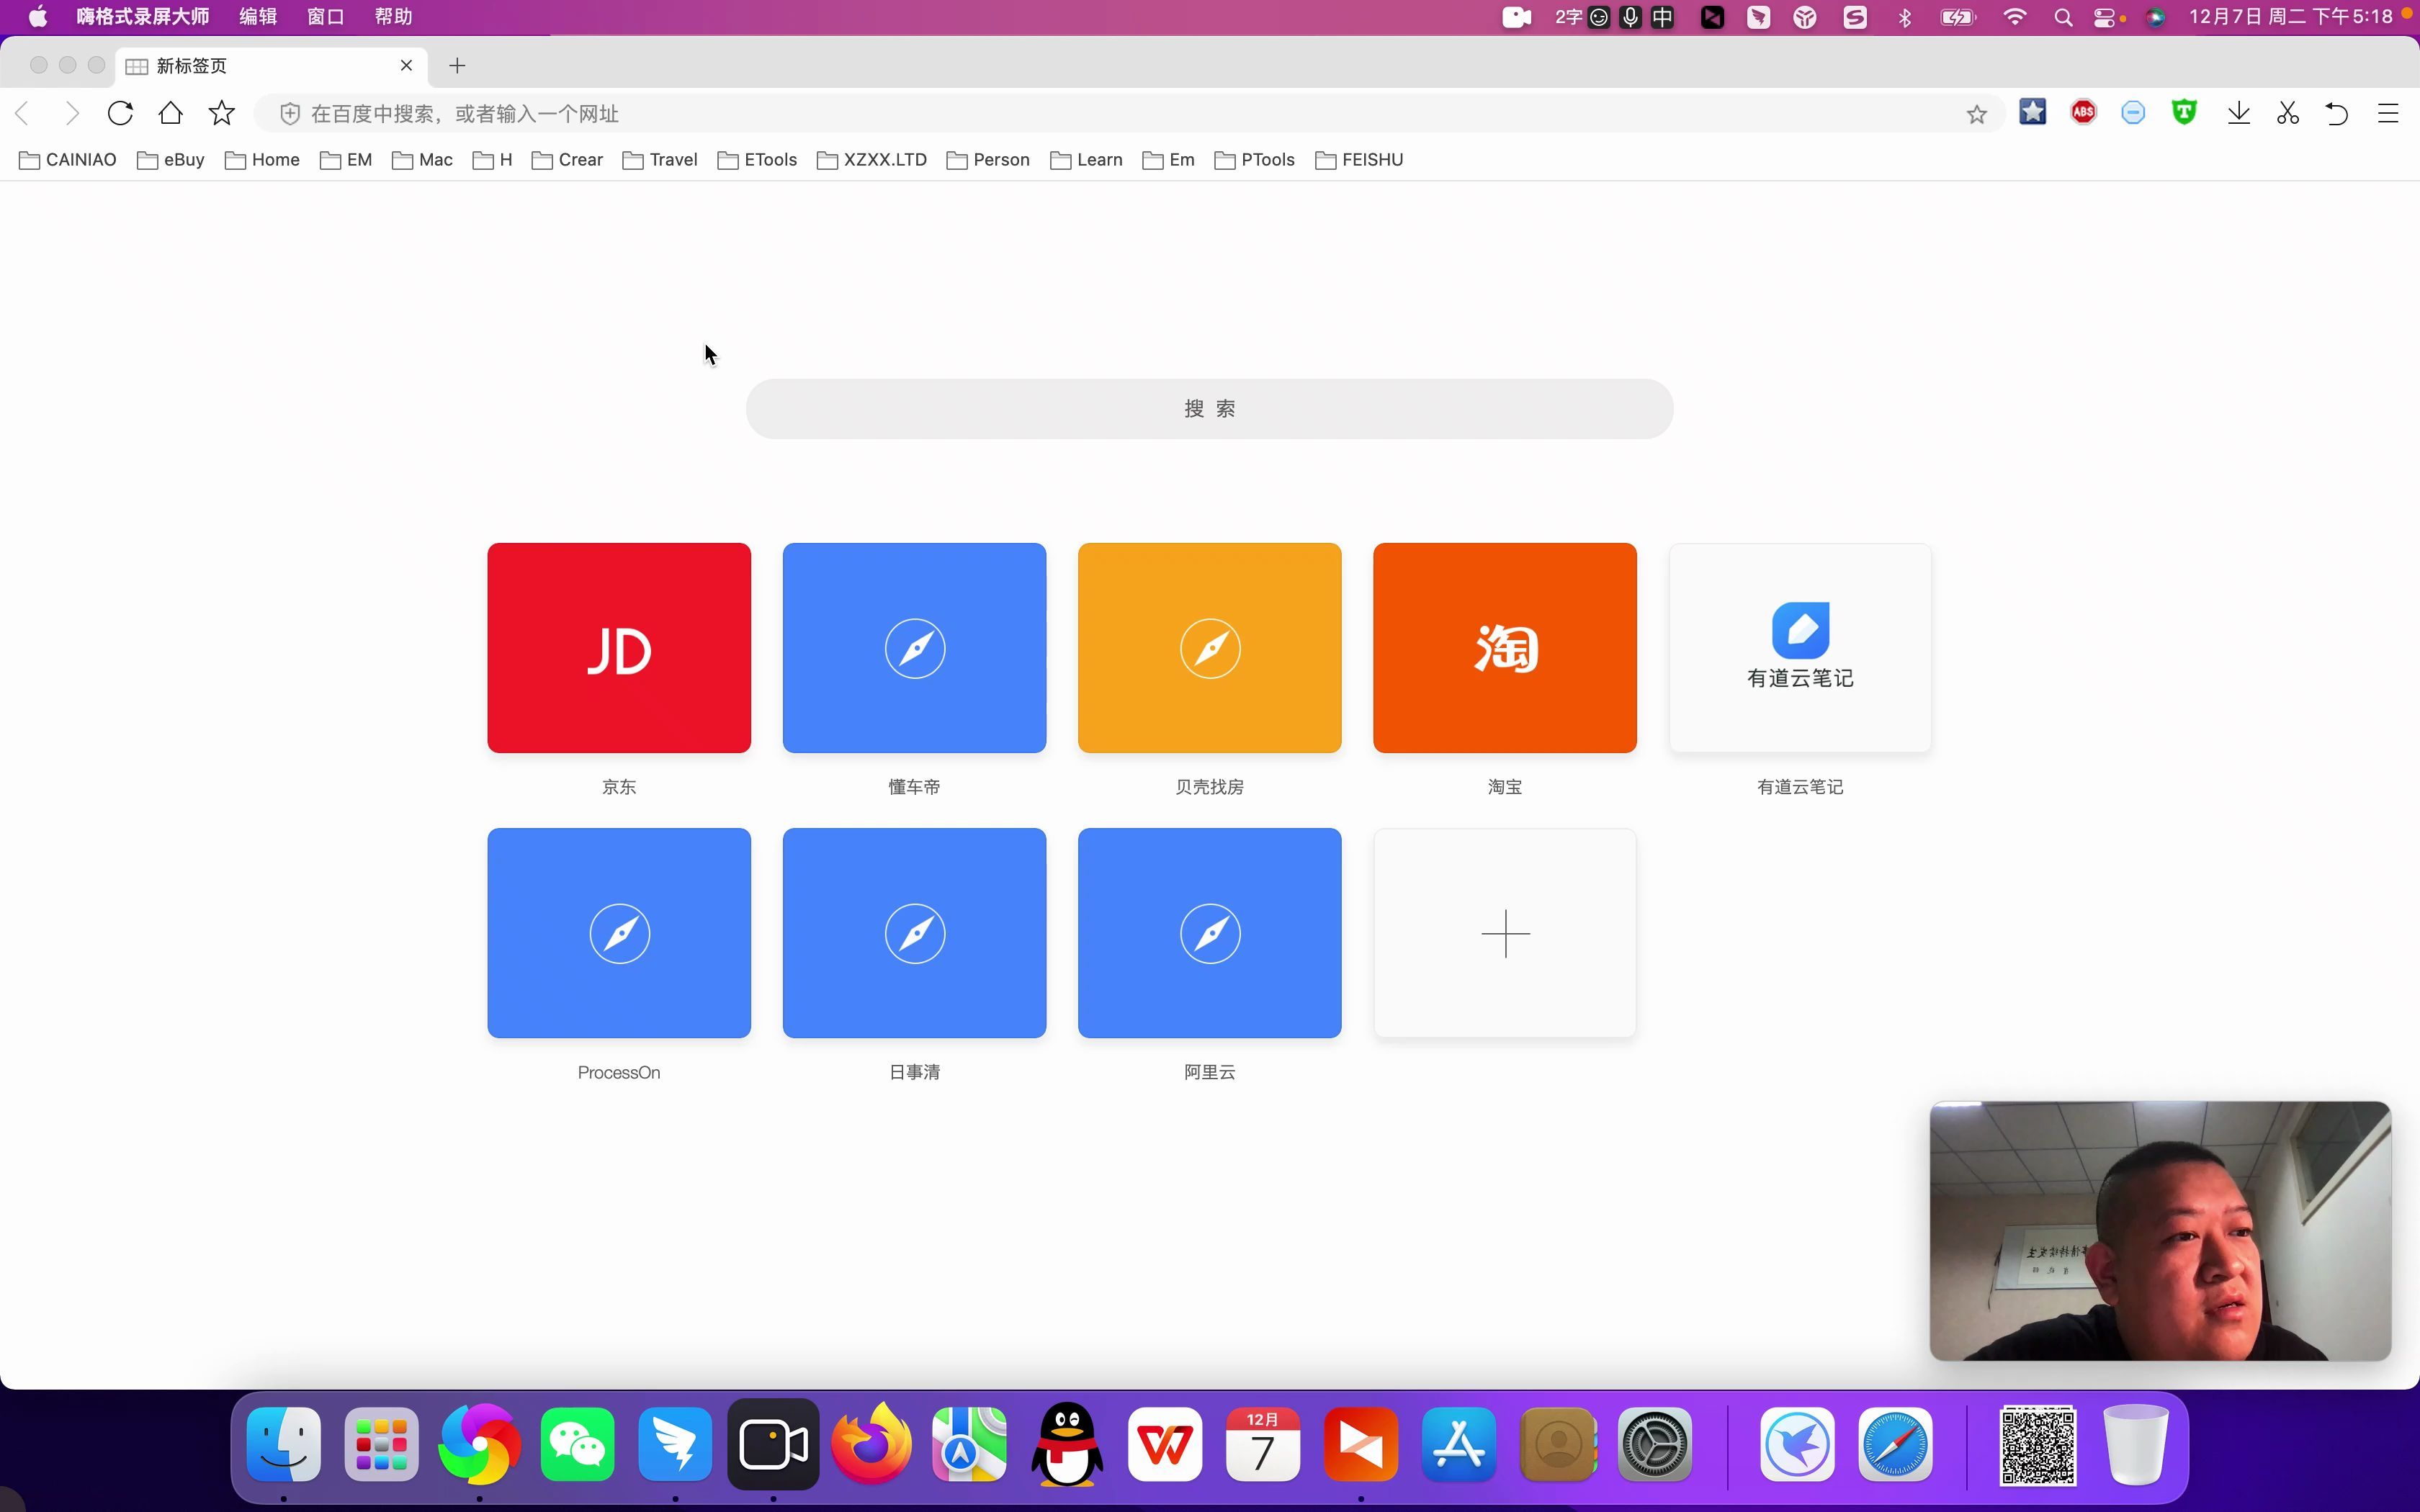Bookmark this page via address bar star
The height and width of the screenshot is (1512, 2420).
(x=1976, y=114)
